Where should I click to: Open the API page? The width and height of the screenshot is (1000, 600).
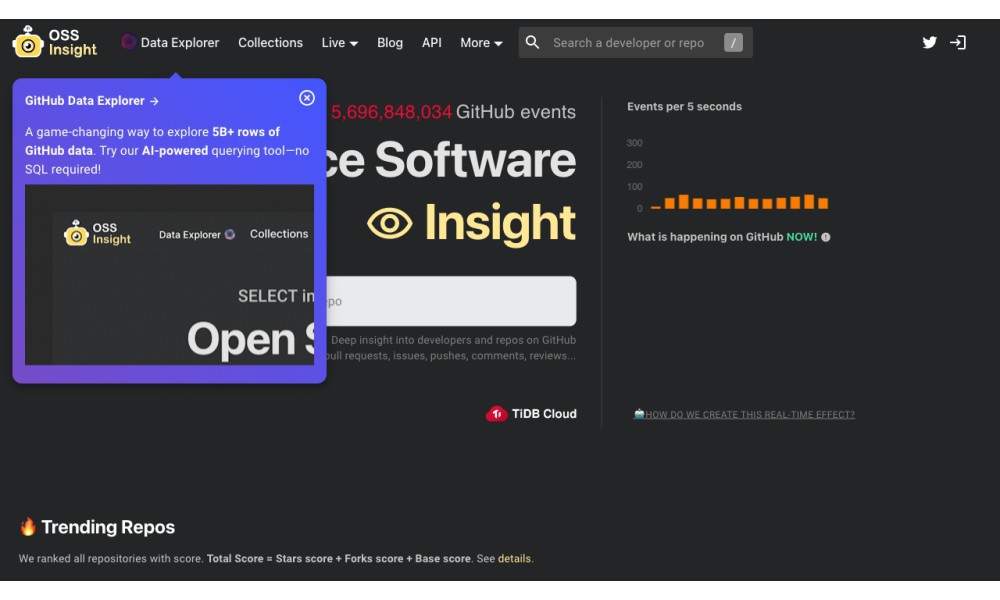(432, 43)
